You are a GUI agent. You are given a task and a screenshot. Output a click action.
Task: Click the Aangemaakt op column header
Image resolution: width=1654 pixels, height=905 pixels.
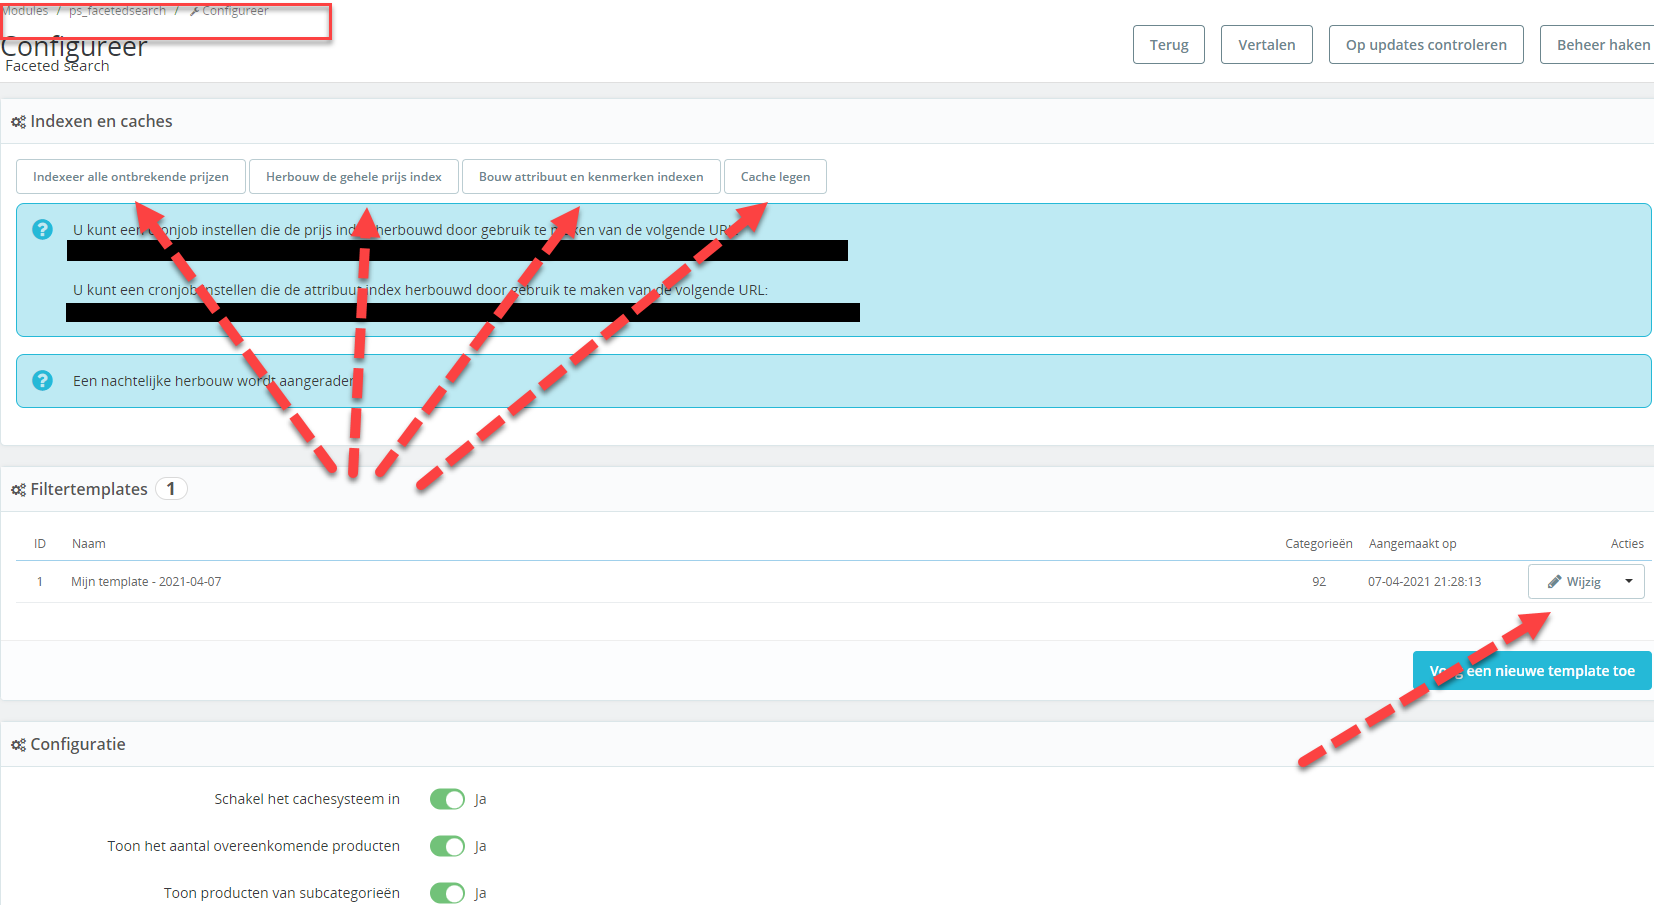click(1412, 544)
